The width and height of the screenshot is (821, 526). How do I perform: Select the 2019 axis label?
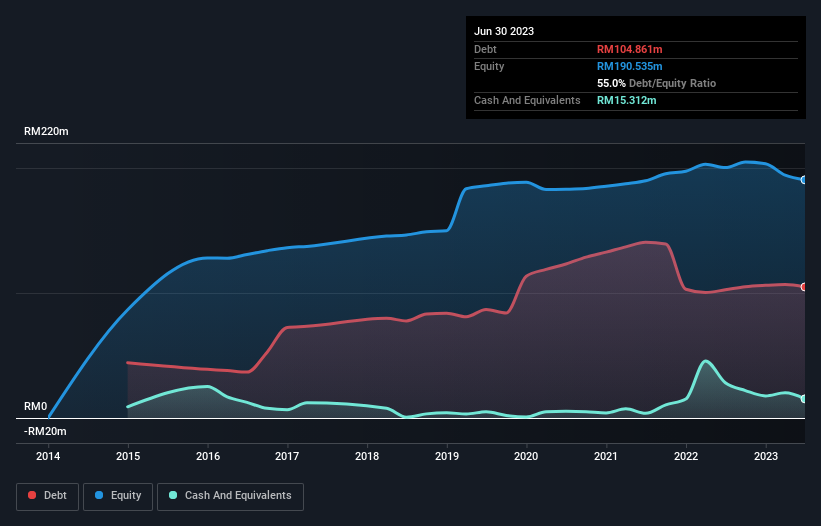(x=447, y=456)
